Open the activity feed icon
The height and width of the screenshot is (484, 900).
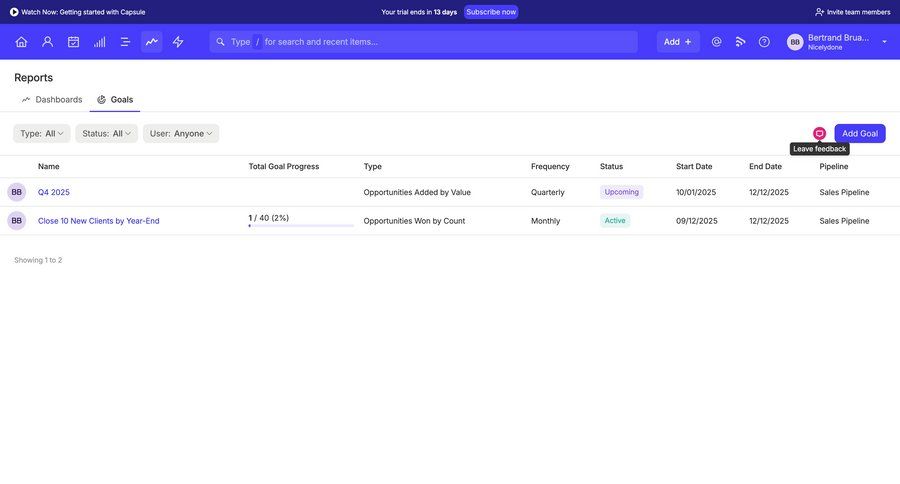[740, 42]
